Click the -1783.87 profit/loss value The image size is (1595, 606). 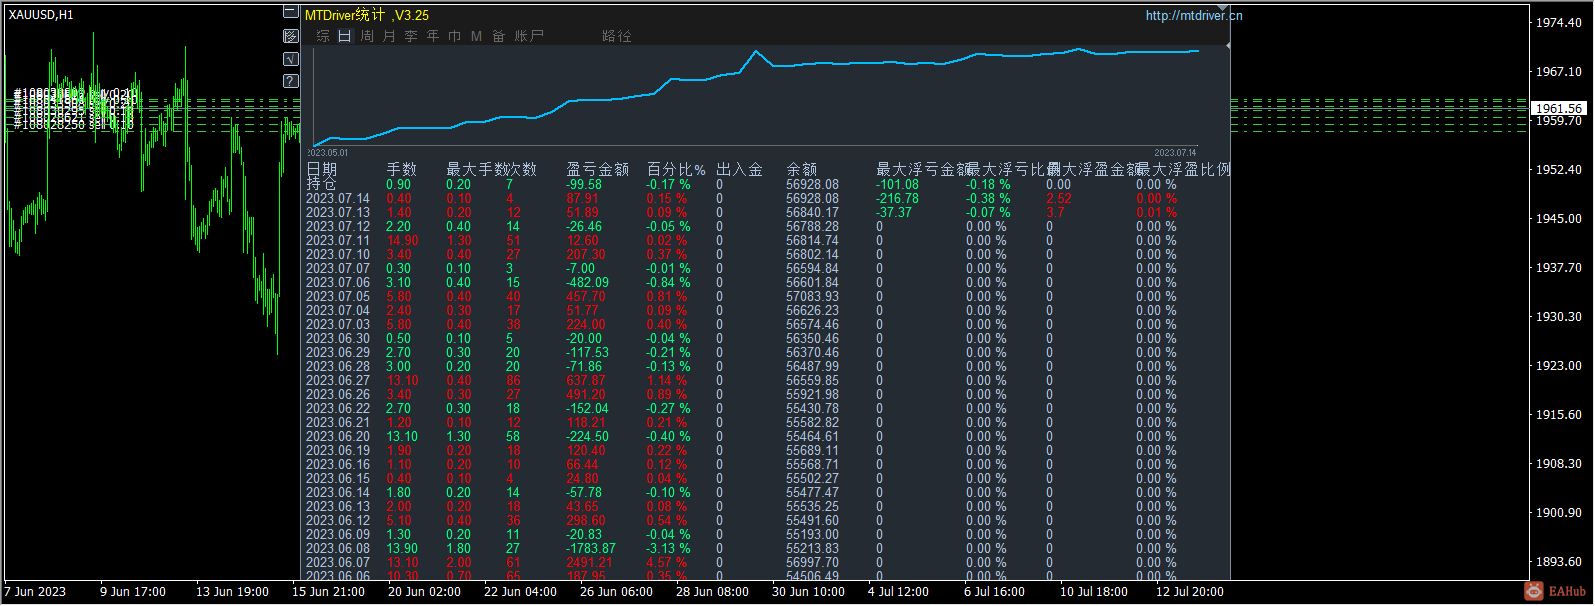tap(591, 549)
